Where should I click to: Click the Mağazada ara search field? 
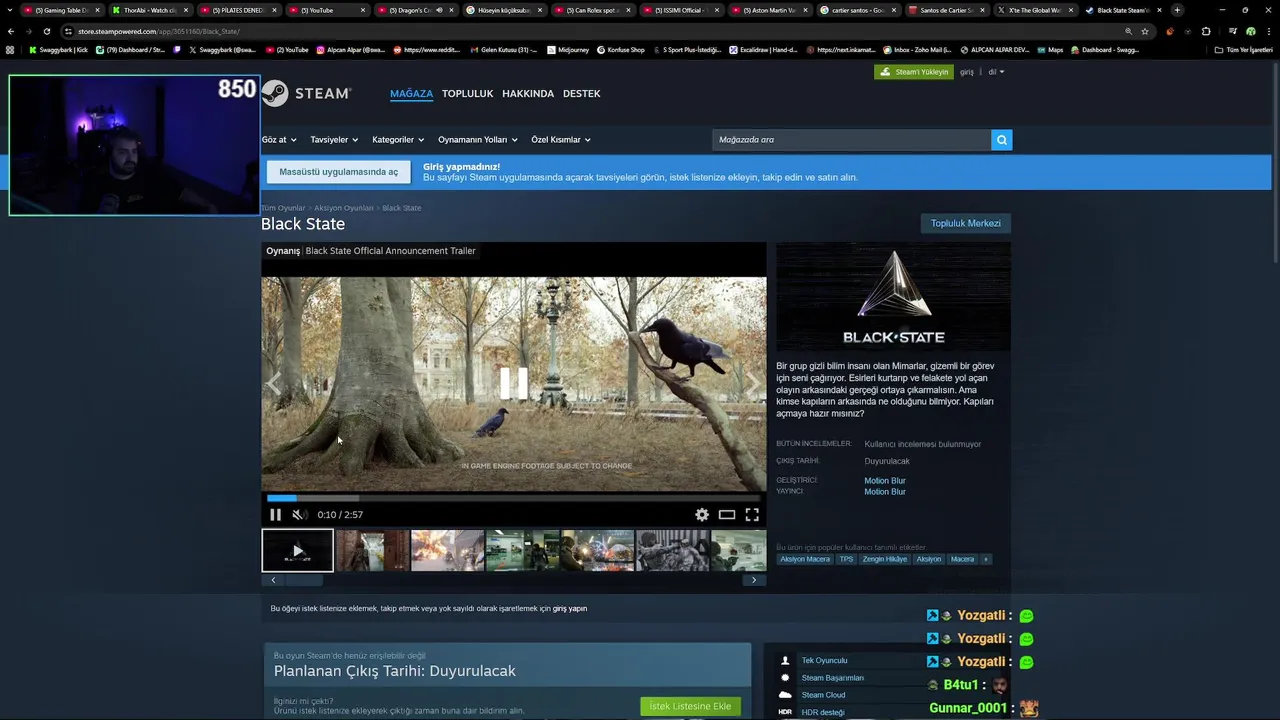tap(851, 140)
